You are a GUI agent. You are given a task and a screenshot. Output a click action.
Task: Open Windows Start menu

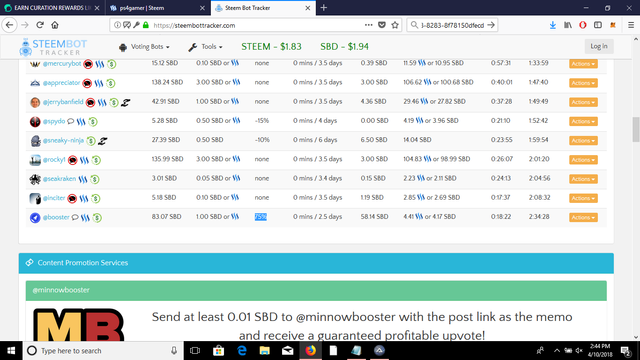(x=11, y=351)
